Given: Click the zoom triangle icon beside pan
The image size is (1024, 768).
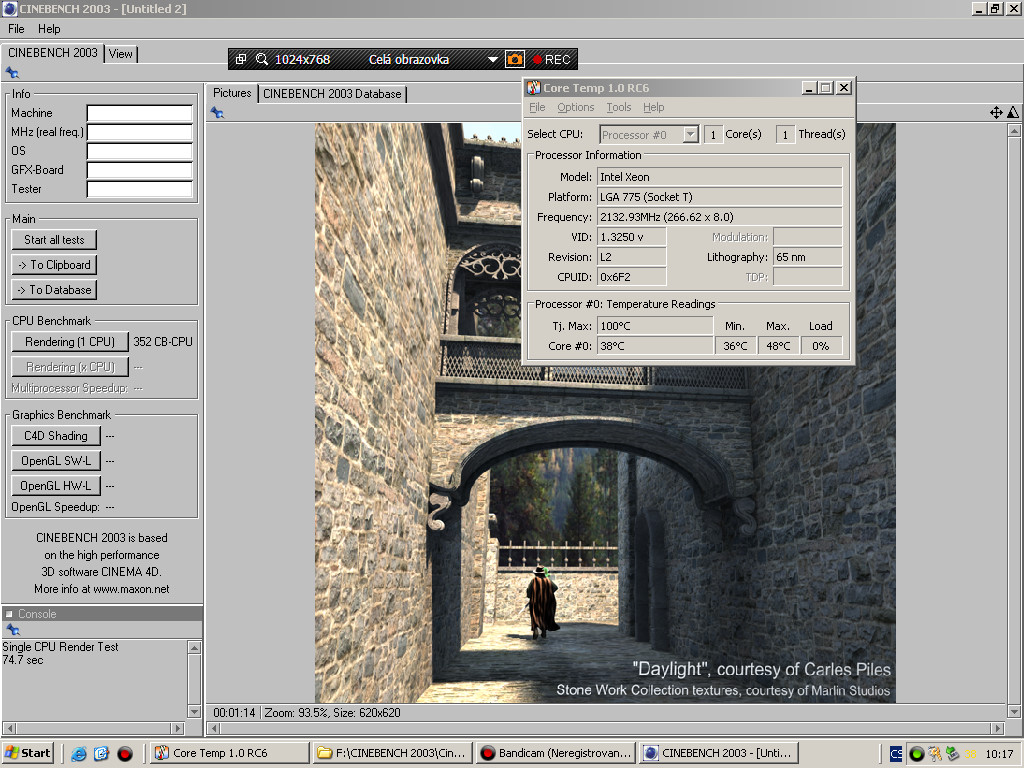Looking at the screenshot, I should [1013, 112].
